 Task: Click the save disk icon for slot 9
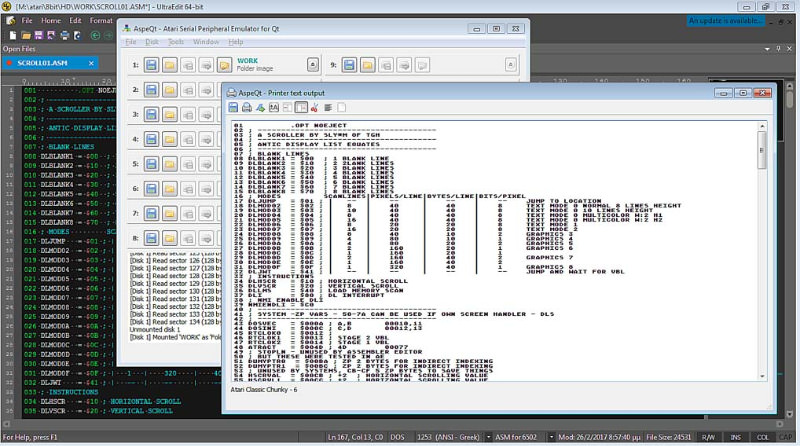coord(350,65)
